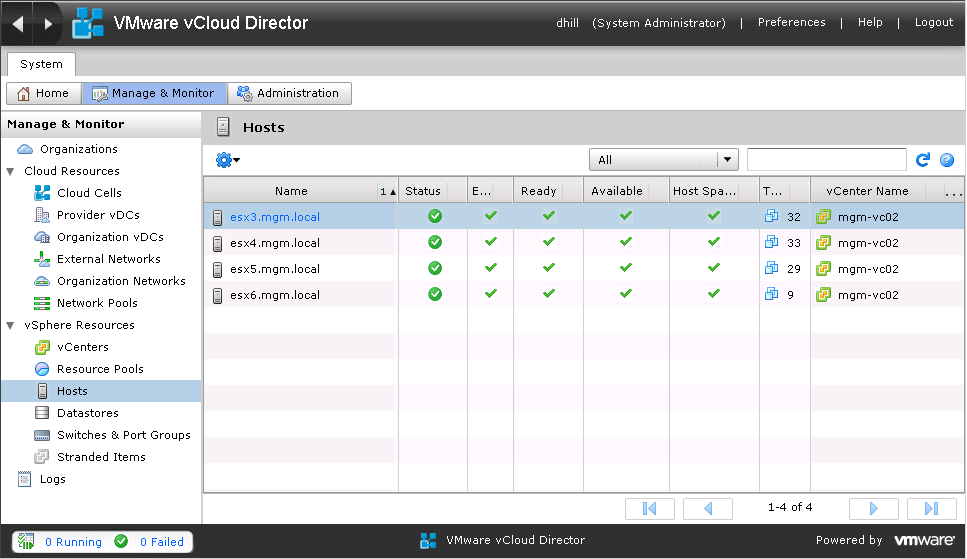Open the Help link in header

click(x=870, y=22)
